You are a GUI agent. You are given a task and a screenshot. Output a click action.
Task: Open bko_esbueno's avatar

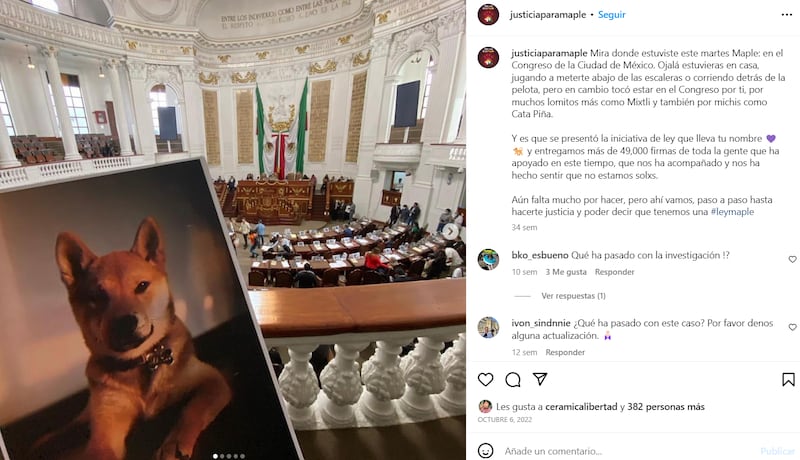tap(488, 259)
